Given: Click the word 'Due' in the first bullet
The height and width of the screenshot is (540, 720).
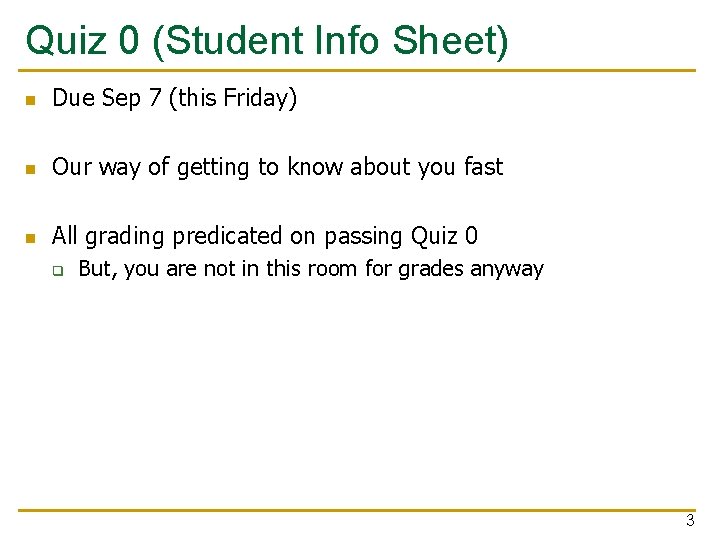Looking at the screenshot, I should 73,99.
